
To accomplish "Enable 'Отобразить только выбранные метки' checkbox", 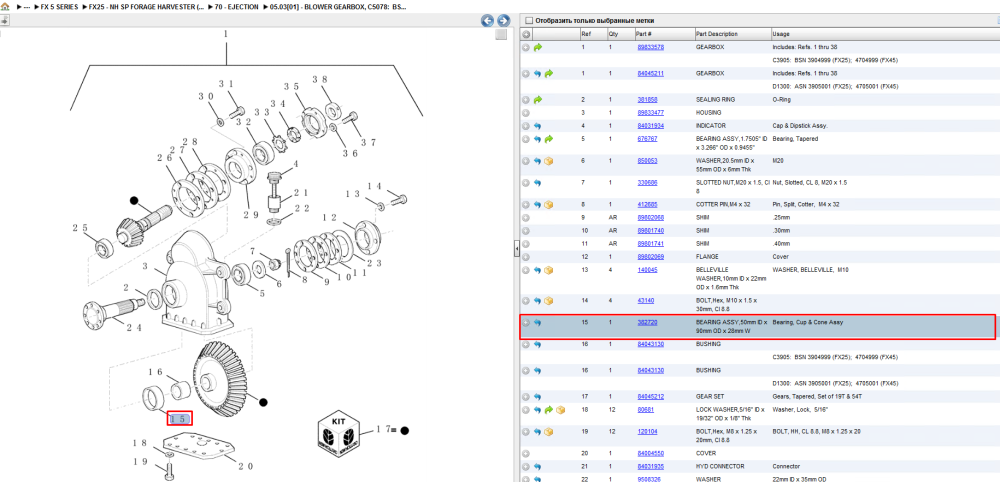I will [528, 20].
